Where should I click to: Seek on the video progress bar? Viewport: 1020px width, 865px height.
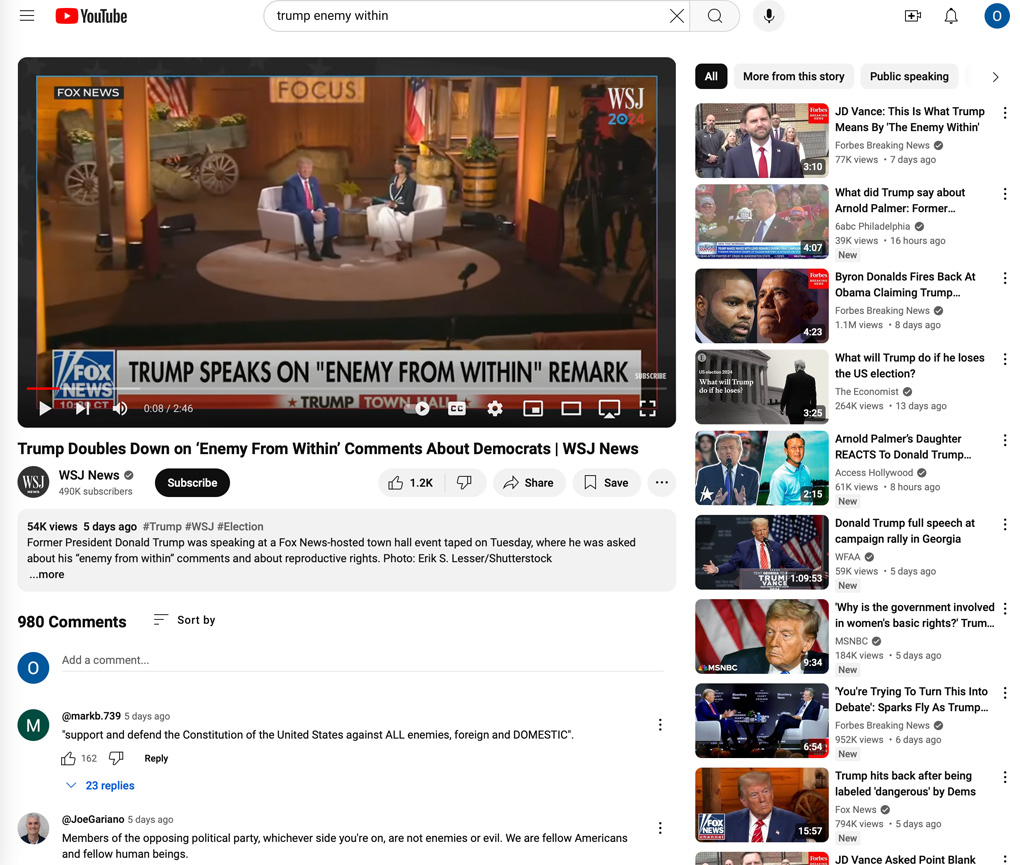click(346, 388)
